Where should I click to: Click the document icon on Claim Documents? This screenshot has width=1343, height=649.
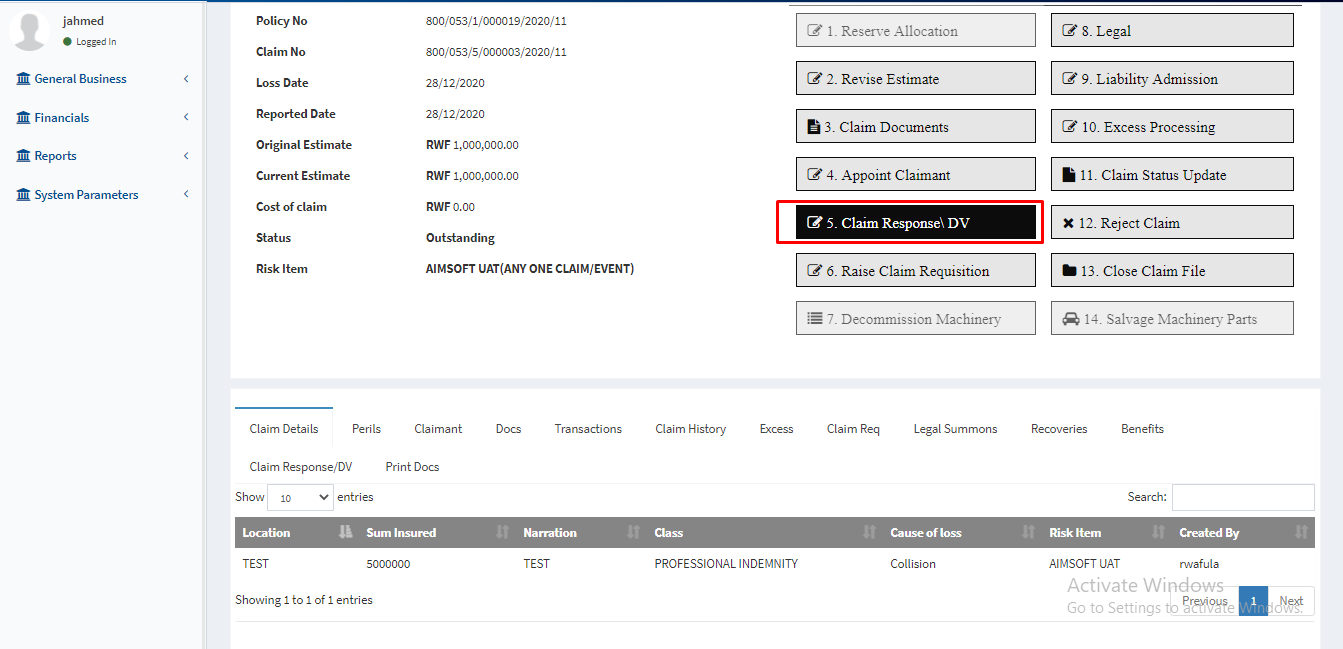point(813,127)
